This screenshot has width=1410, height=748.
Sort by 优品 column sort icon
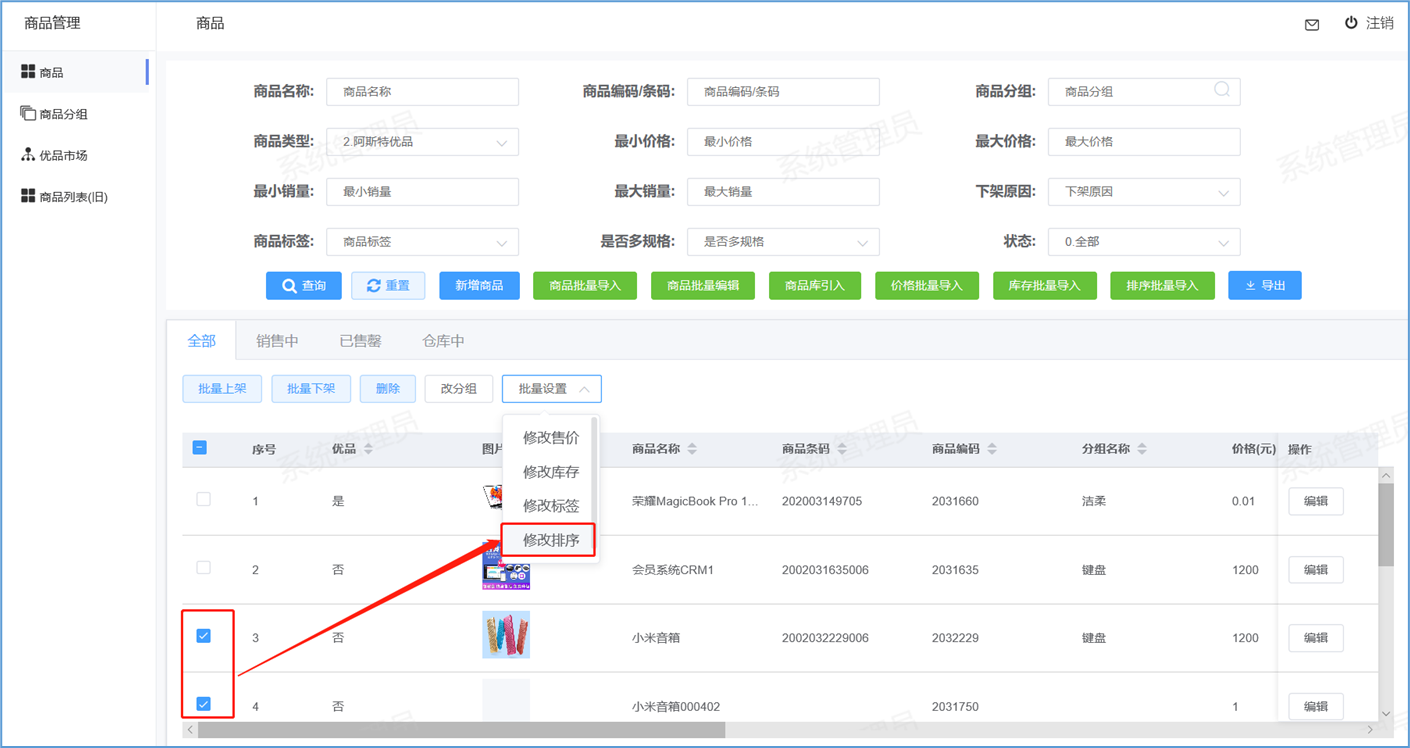tap(368, 449)
